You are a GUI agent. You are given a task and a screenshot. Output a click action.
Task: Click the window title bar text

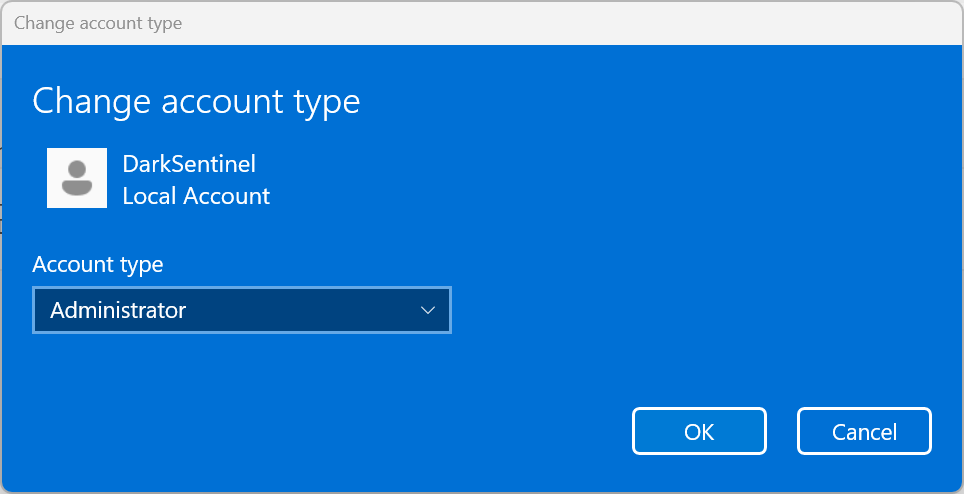98,23
